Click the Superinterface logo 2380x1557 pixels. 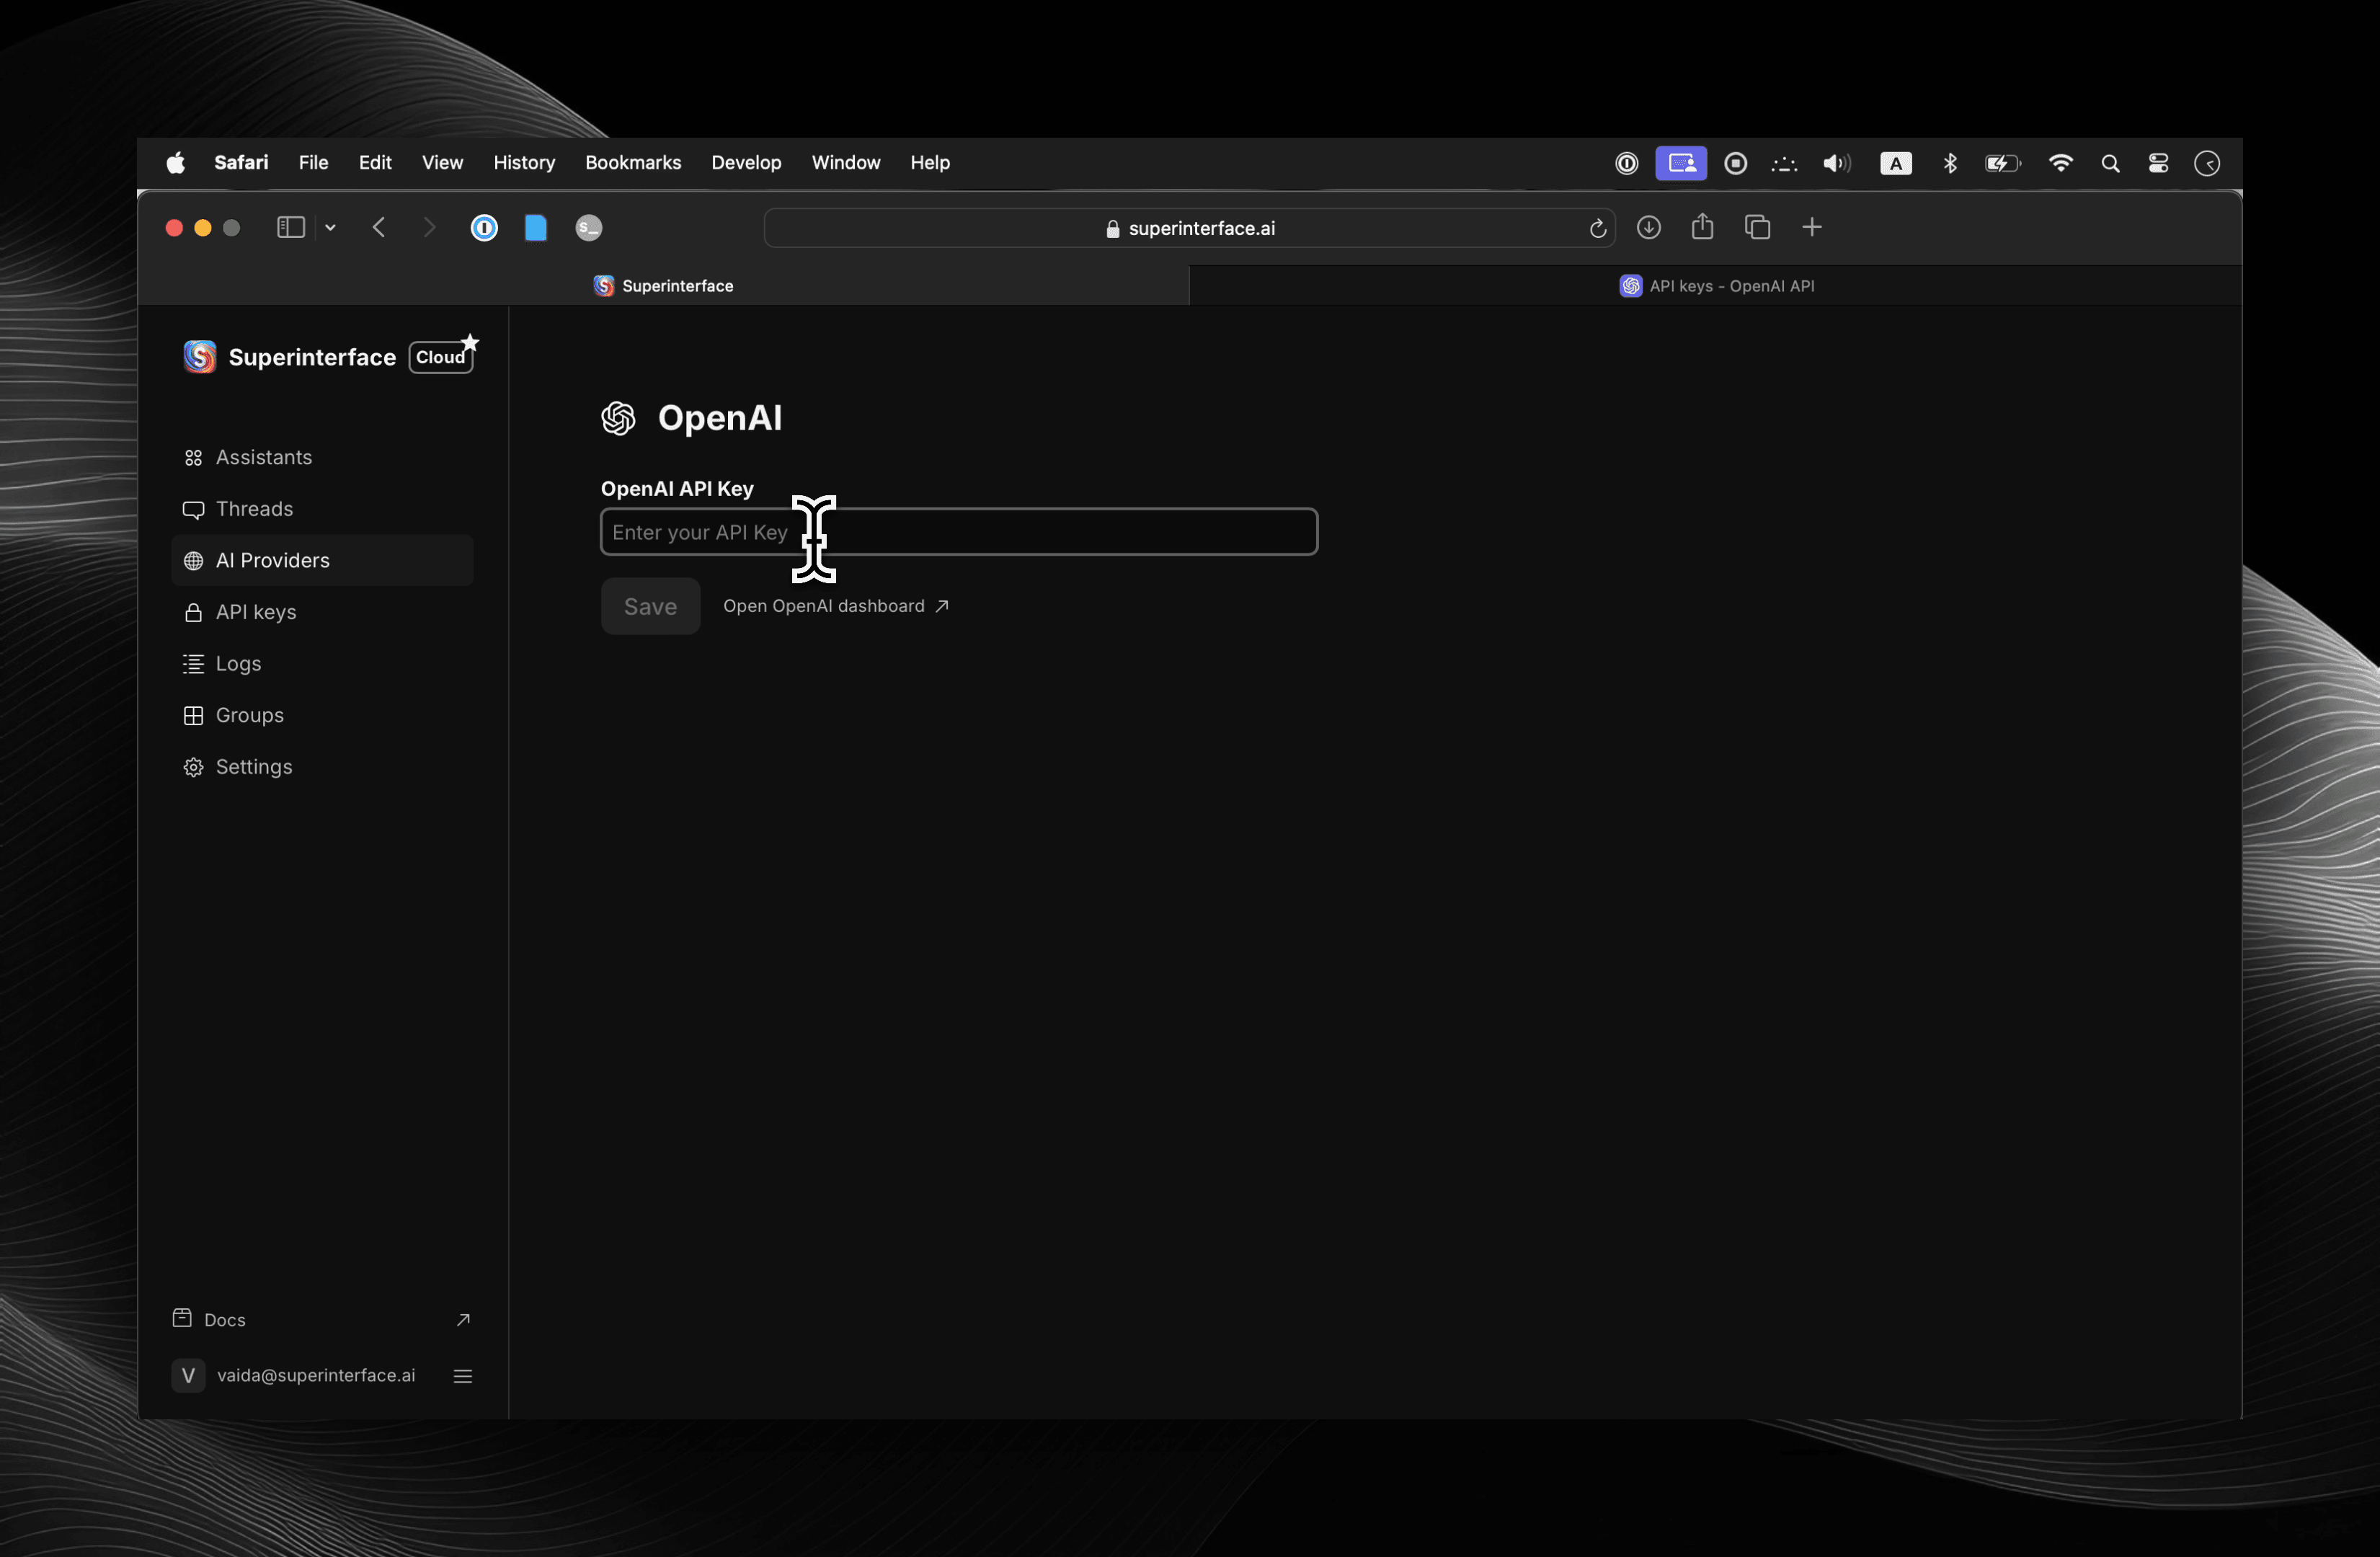click(x=199, y=356)
